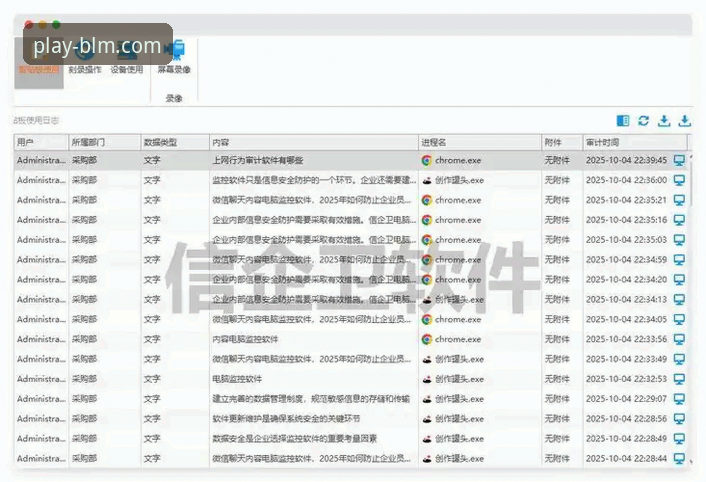This screenshot has width=706, height=482.
Task: Open monitor icon for 22:34:05 row
Action: point(679,319)
